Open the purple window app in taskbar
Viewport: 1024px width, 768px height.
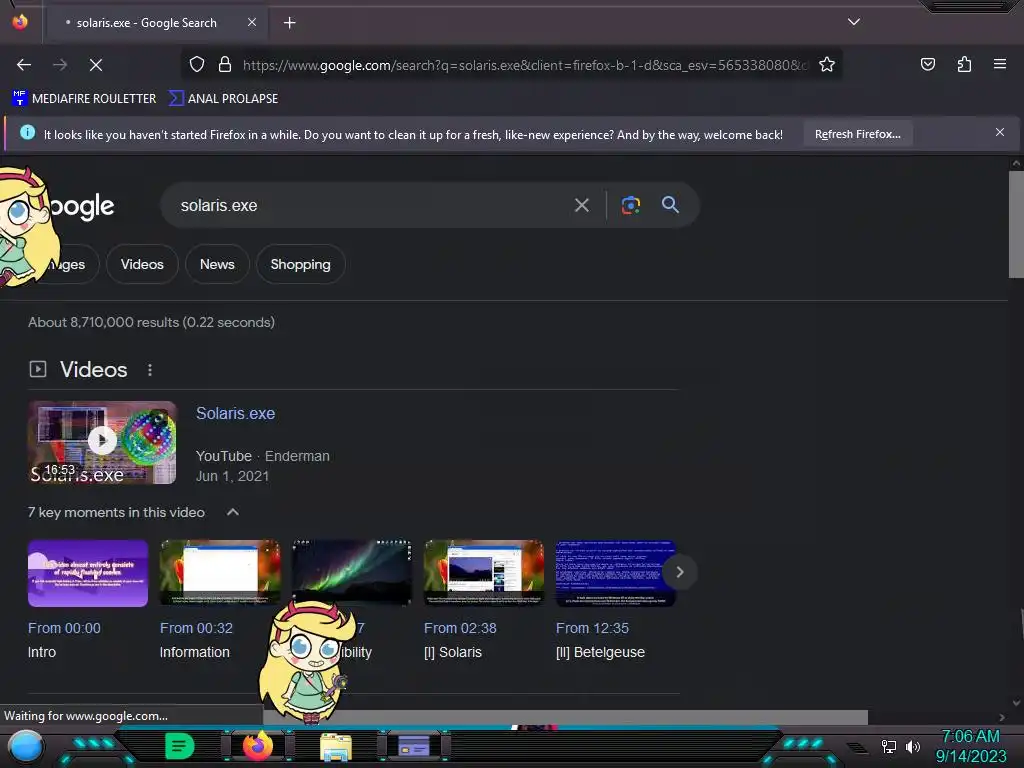[413, 746]
